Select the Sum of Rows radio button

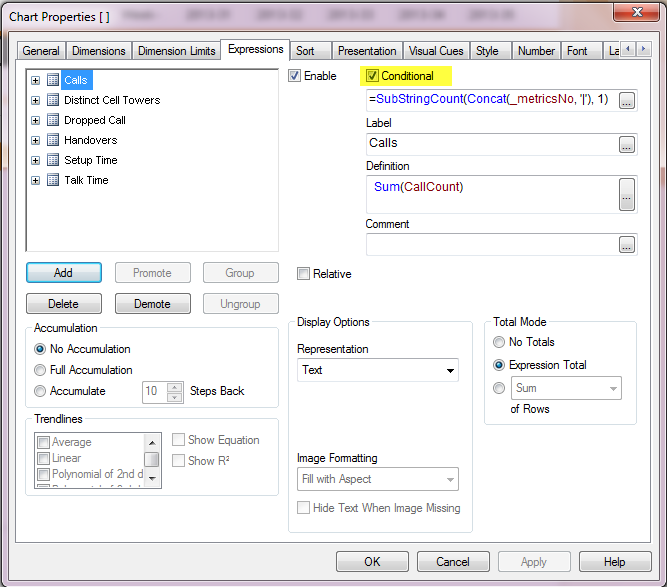[499, 388]
